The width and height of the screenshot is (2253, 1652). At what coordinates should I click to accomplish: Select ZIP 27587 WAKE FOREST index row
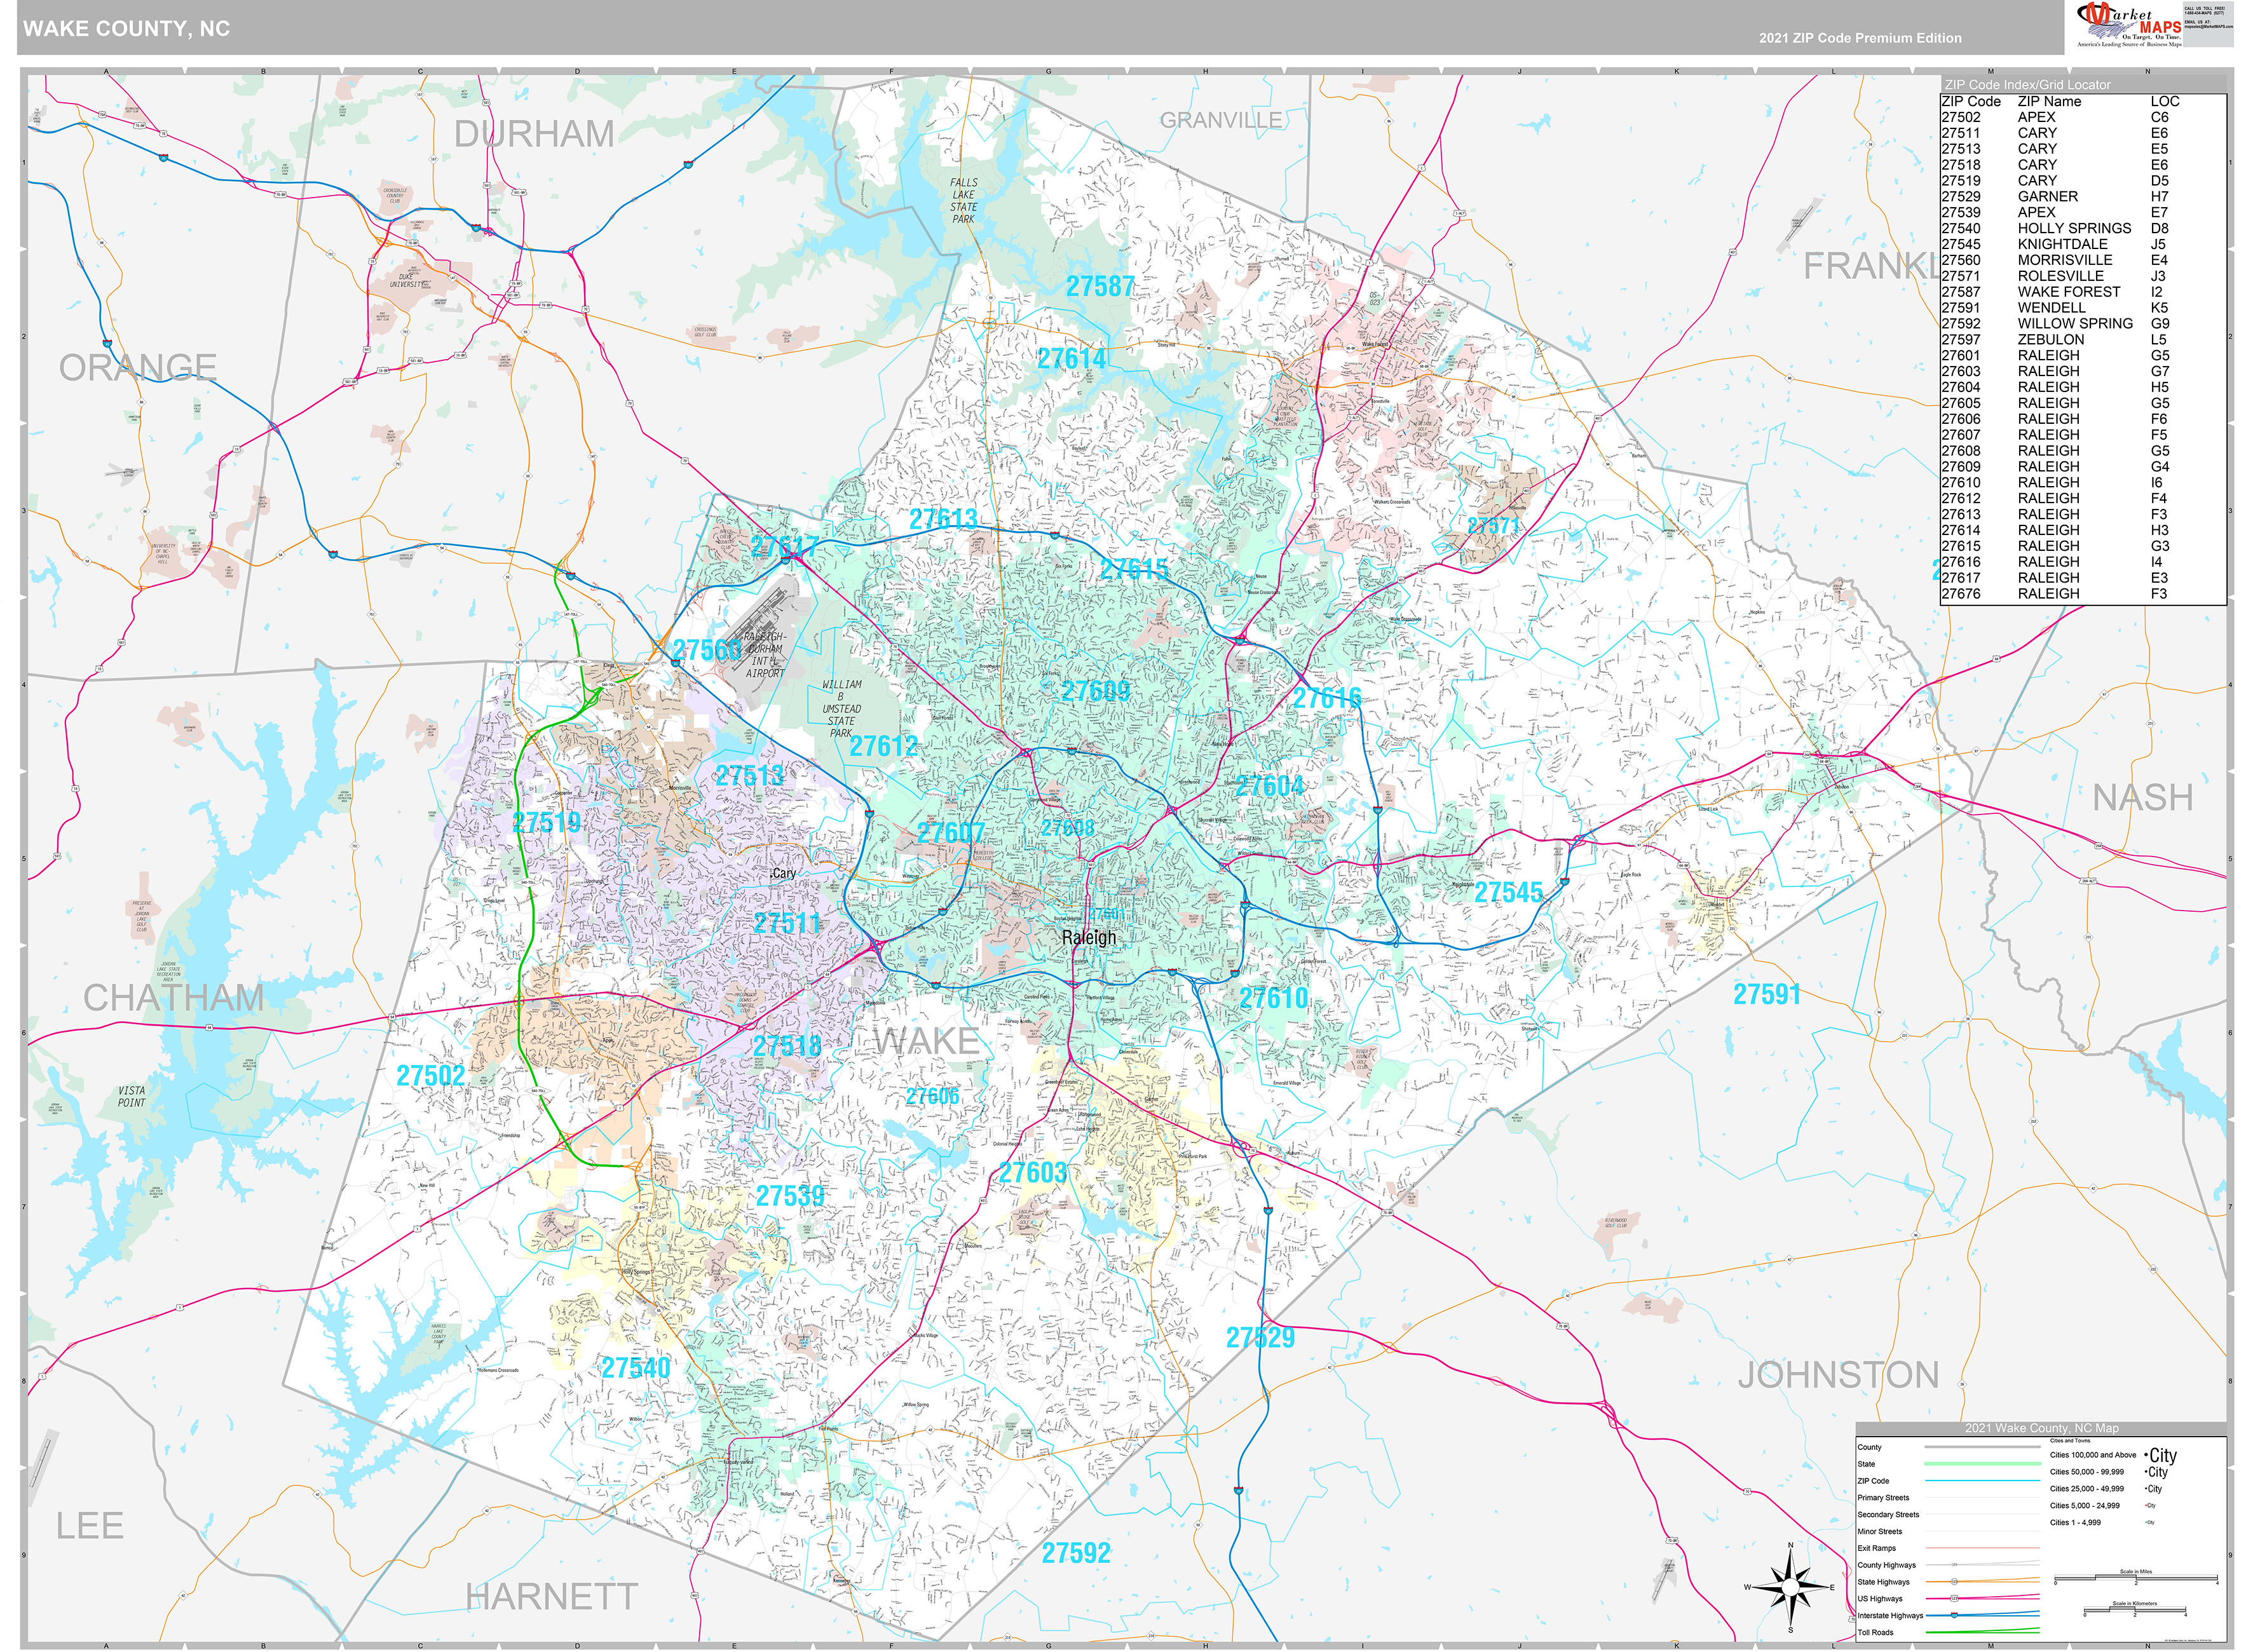[x=2050, y=292]
